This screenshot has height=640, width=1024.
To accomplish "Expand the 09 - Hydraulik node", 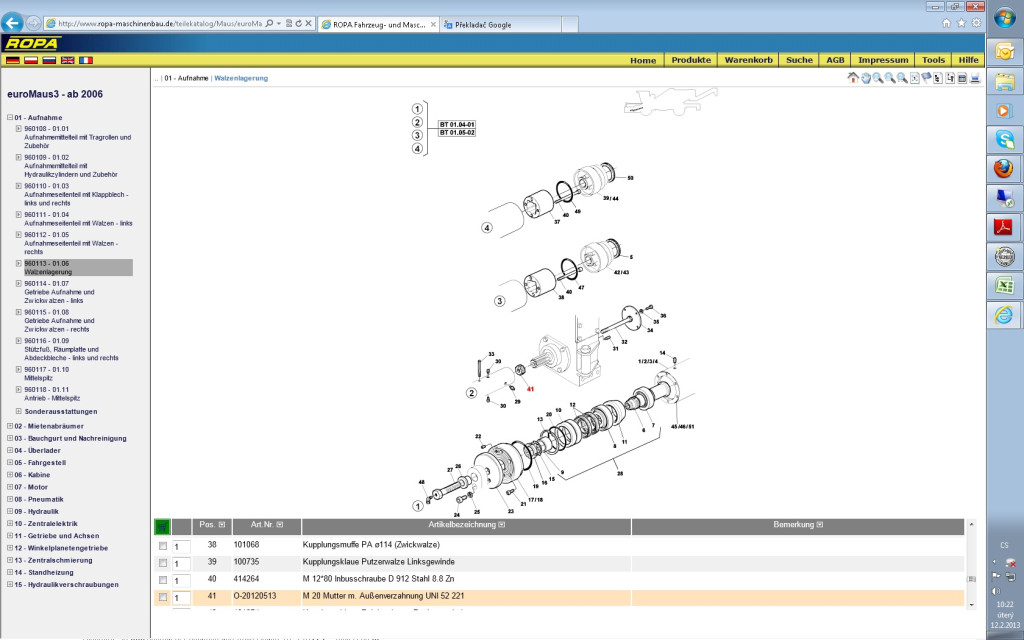I will (x=10, y=511).
